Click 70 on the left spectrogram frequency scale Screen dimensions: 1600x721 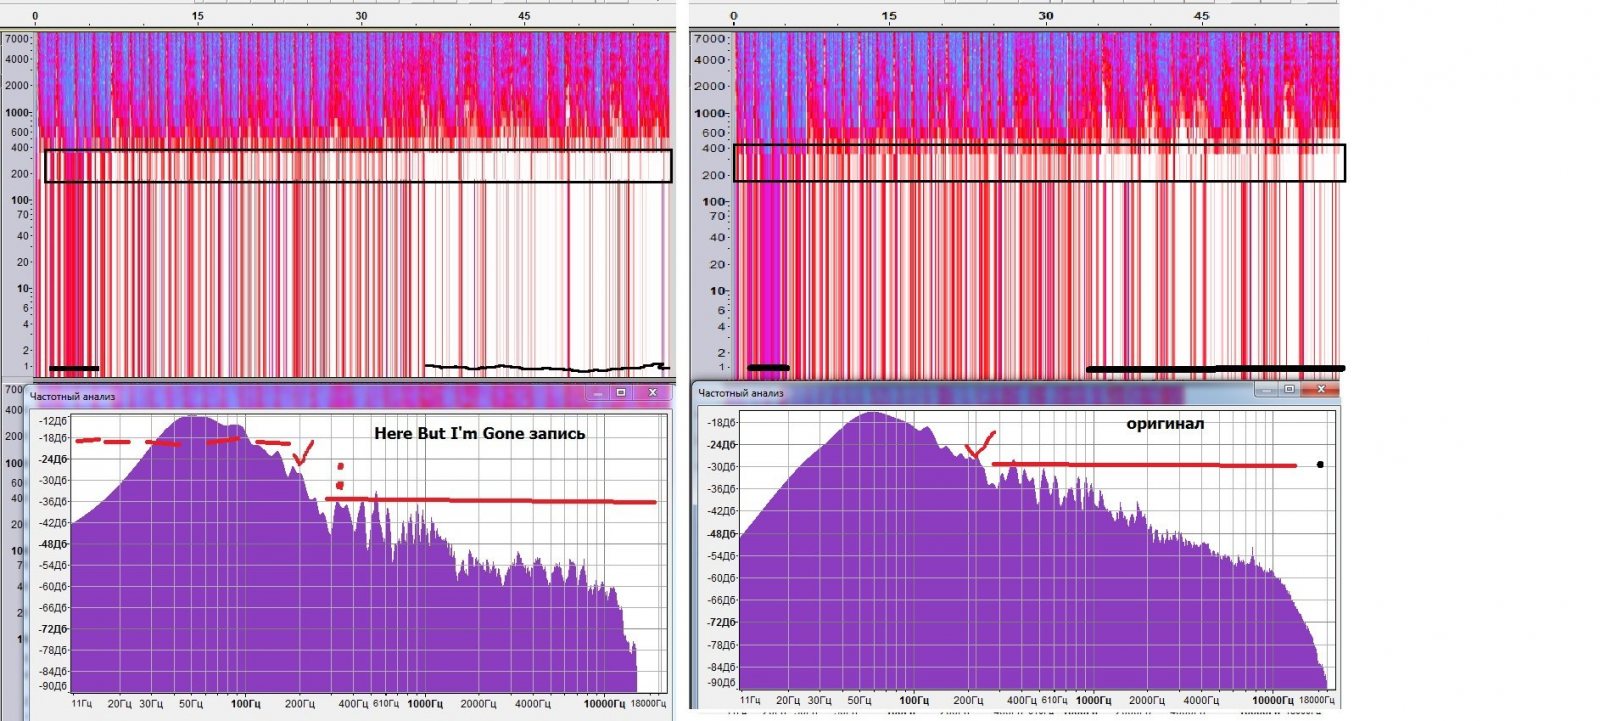pos(23,215)
